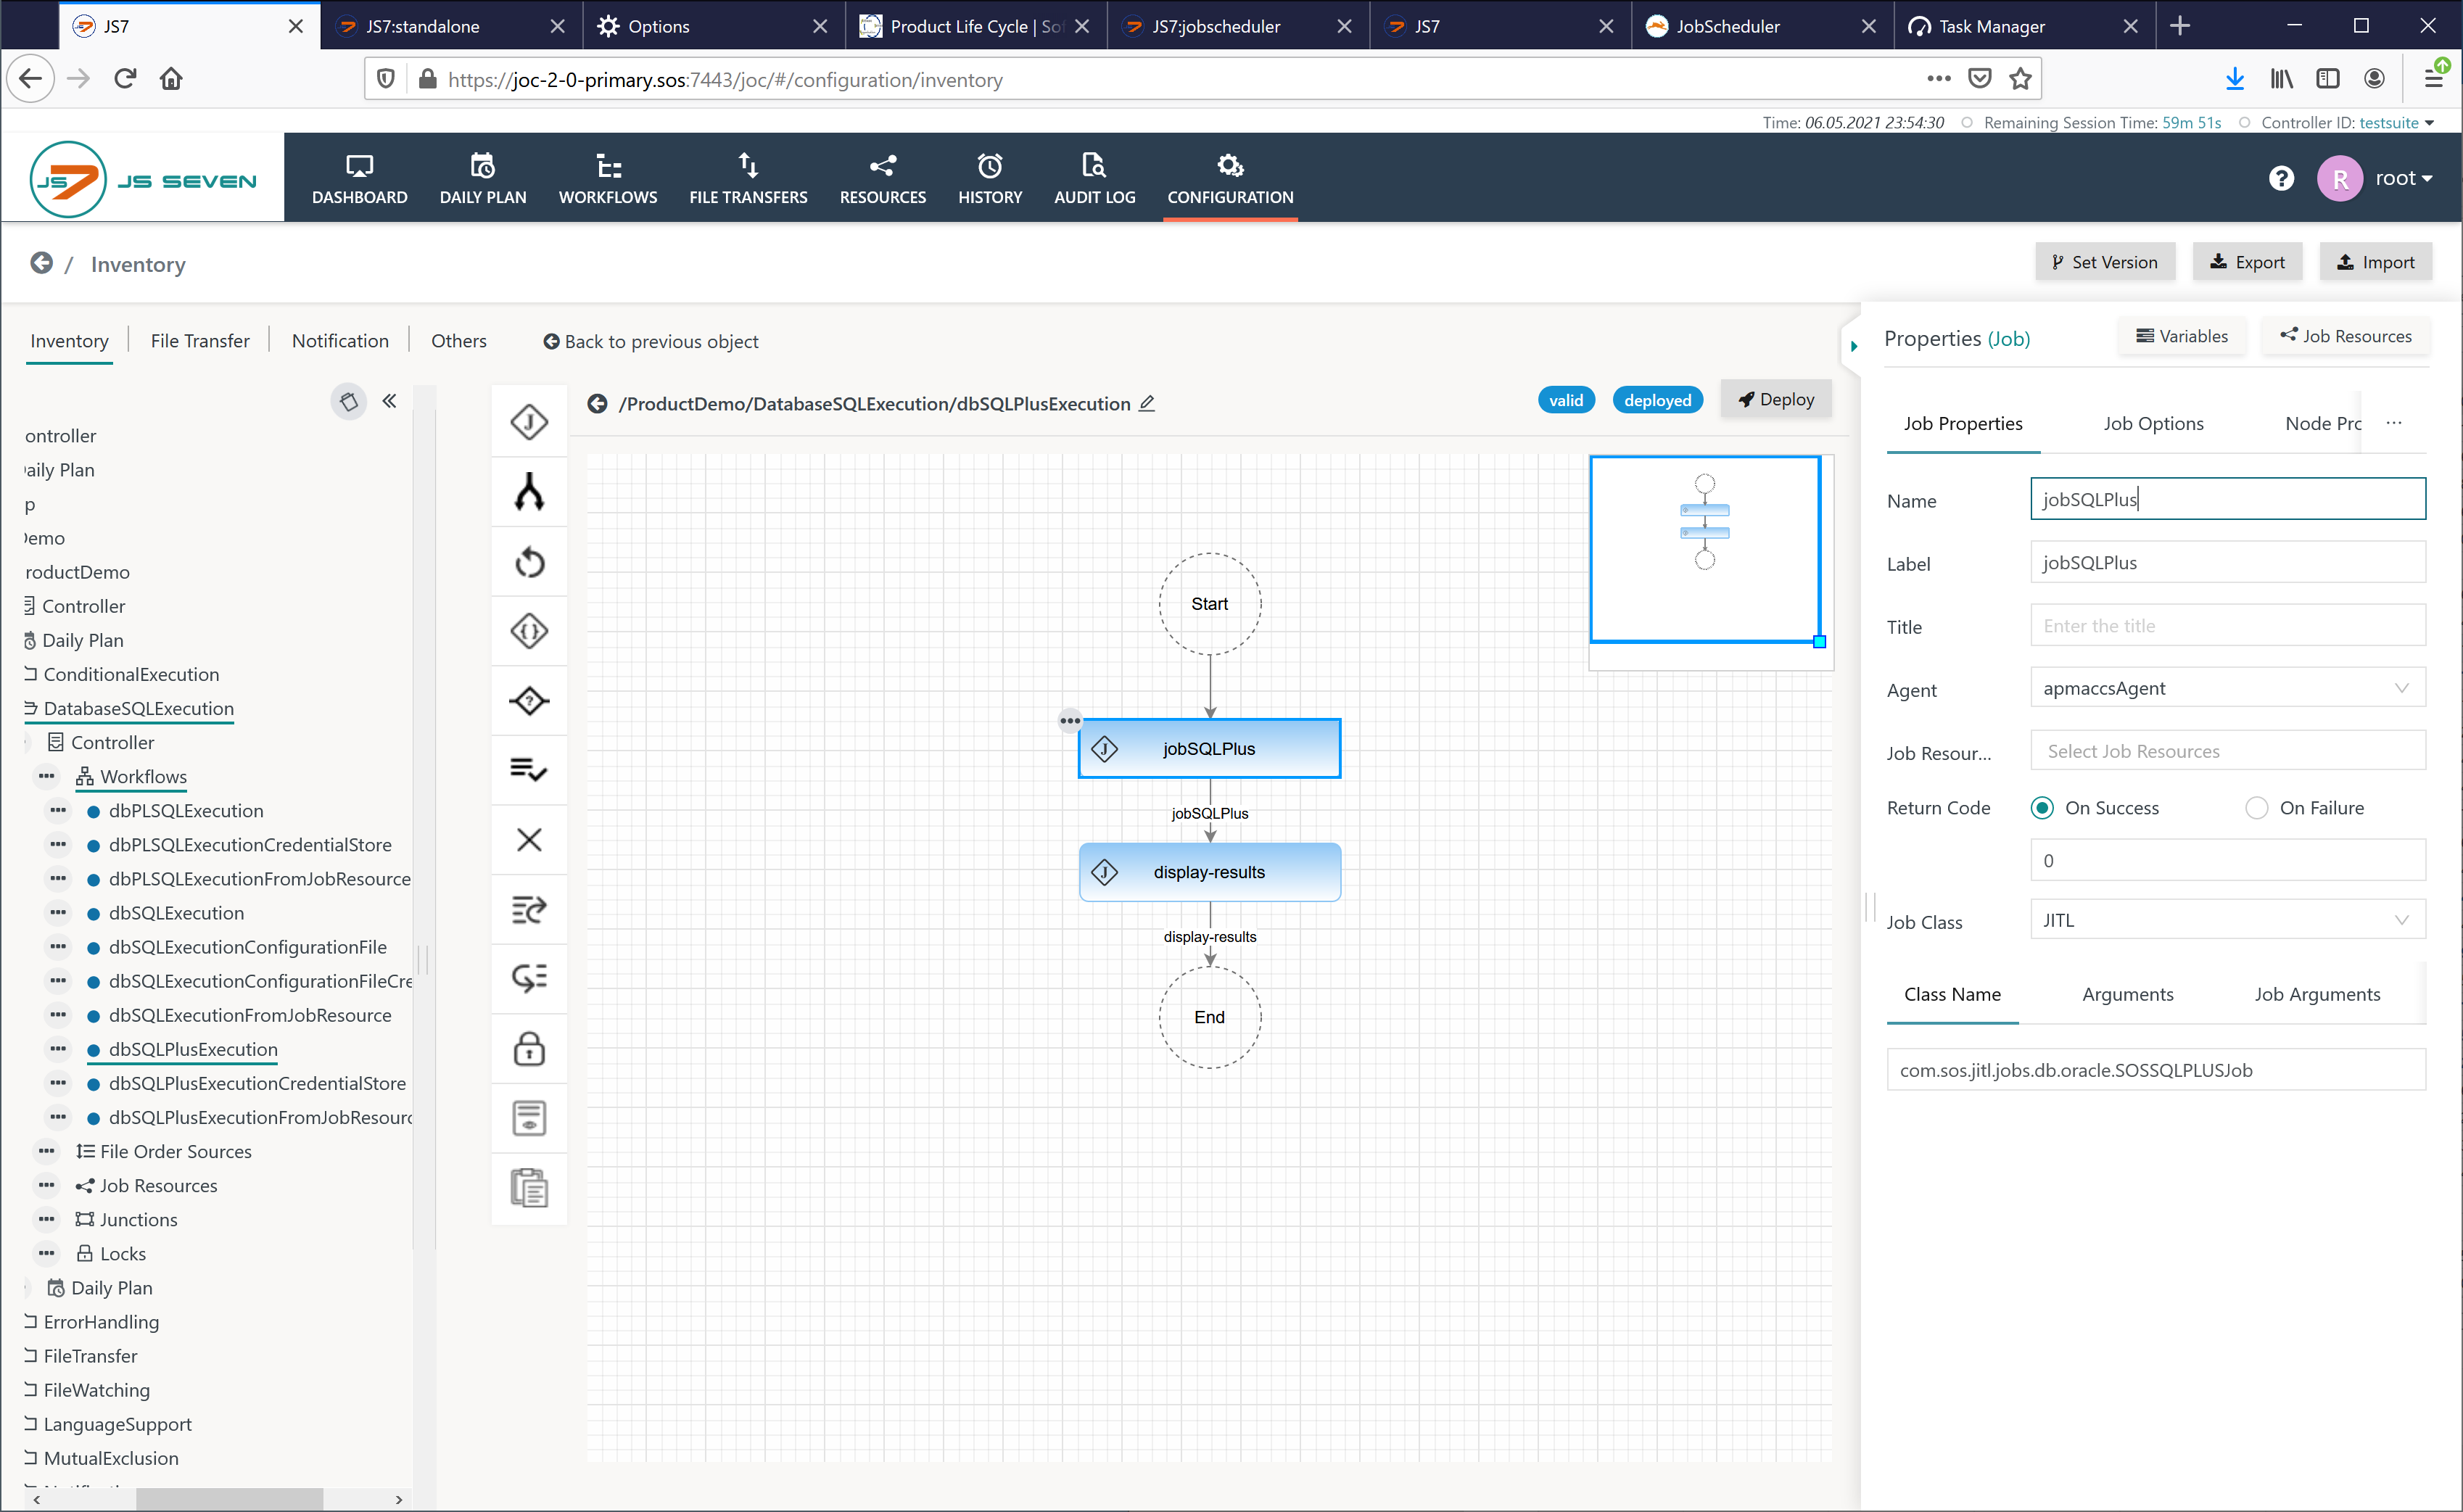Image resolution: width=2463 pixels, height=1512 pixels.
Task: Click the Job Resources button in Properties
Action: [2345, 336]
